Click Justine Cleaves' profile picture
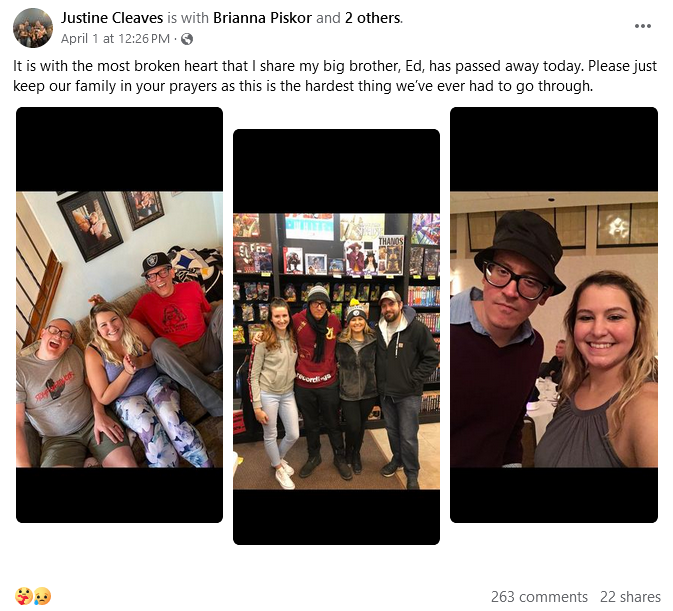 [x=33, y=28]
